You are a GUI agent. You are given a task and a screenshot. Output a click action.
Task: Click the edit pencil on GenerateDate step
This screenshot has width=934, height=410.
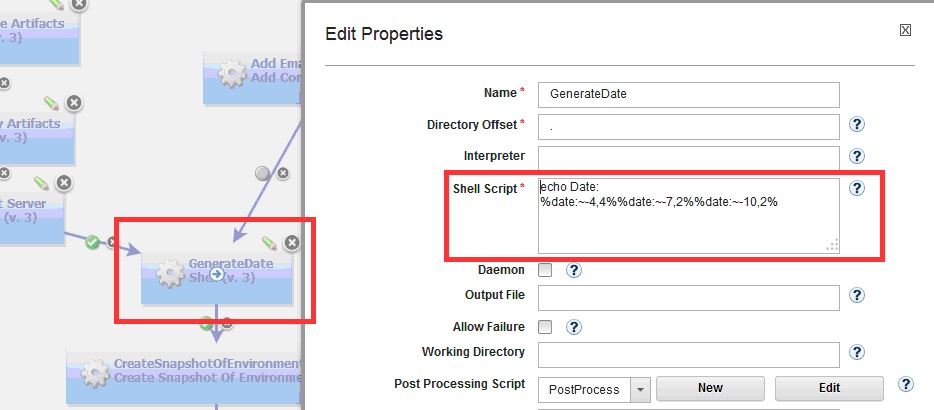coord(269,242)
